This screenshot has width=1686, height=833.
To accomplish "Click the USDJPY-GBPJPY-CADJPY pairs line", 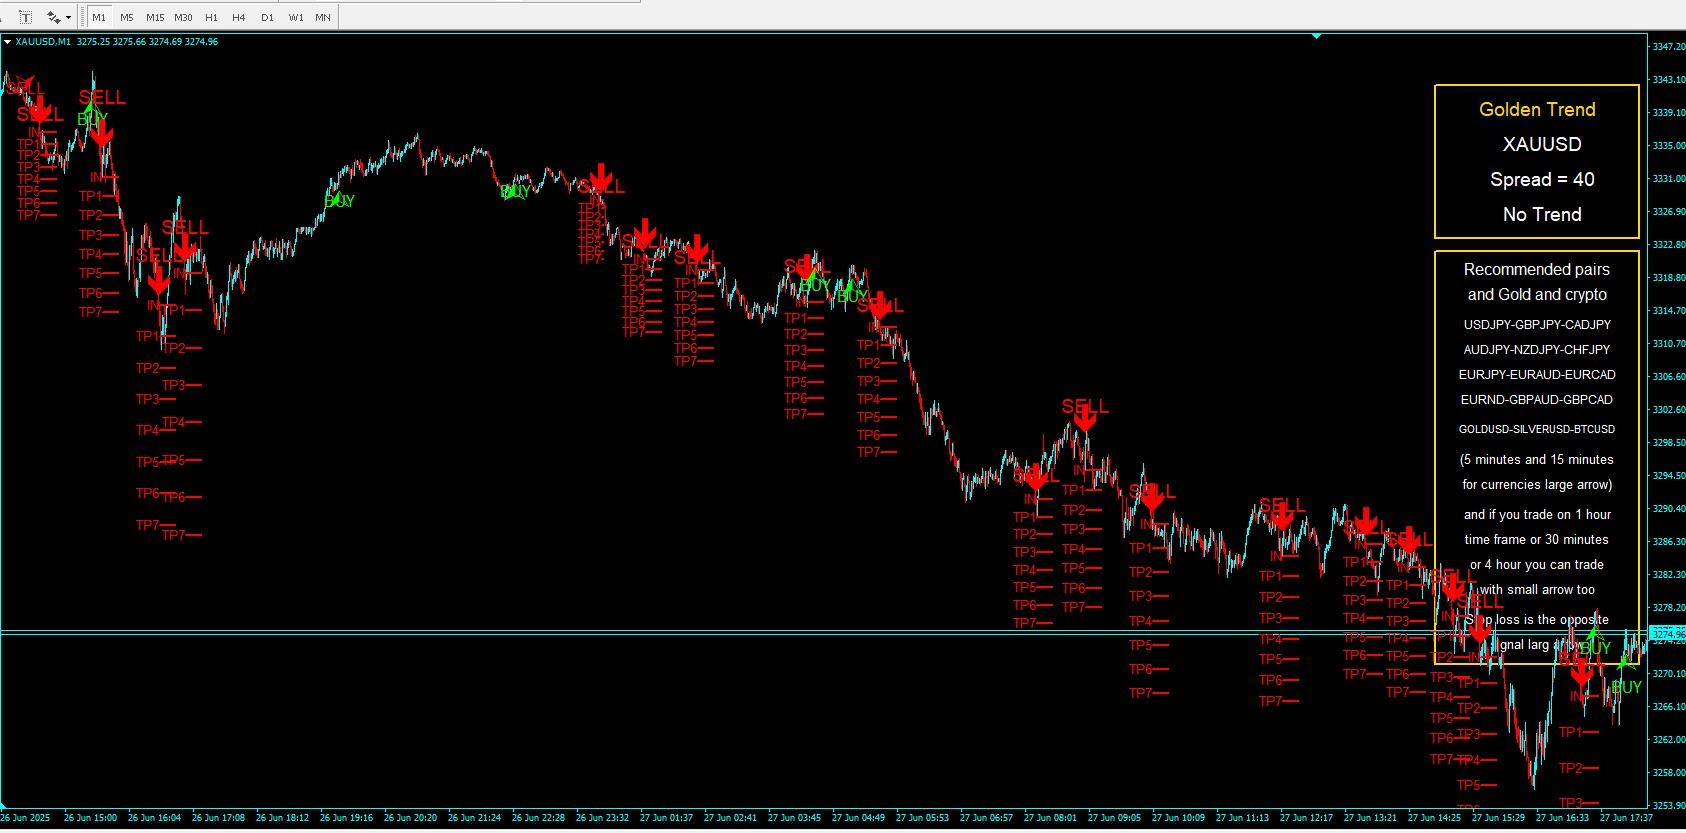I will (1537, 325).
